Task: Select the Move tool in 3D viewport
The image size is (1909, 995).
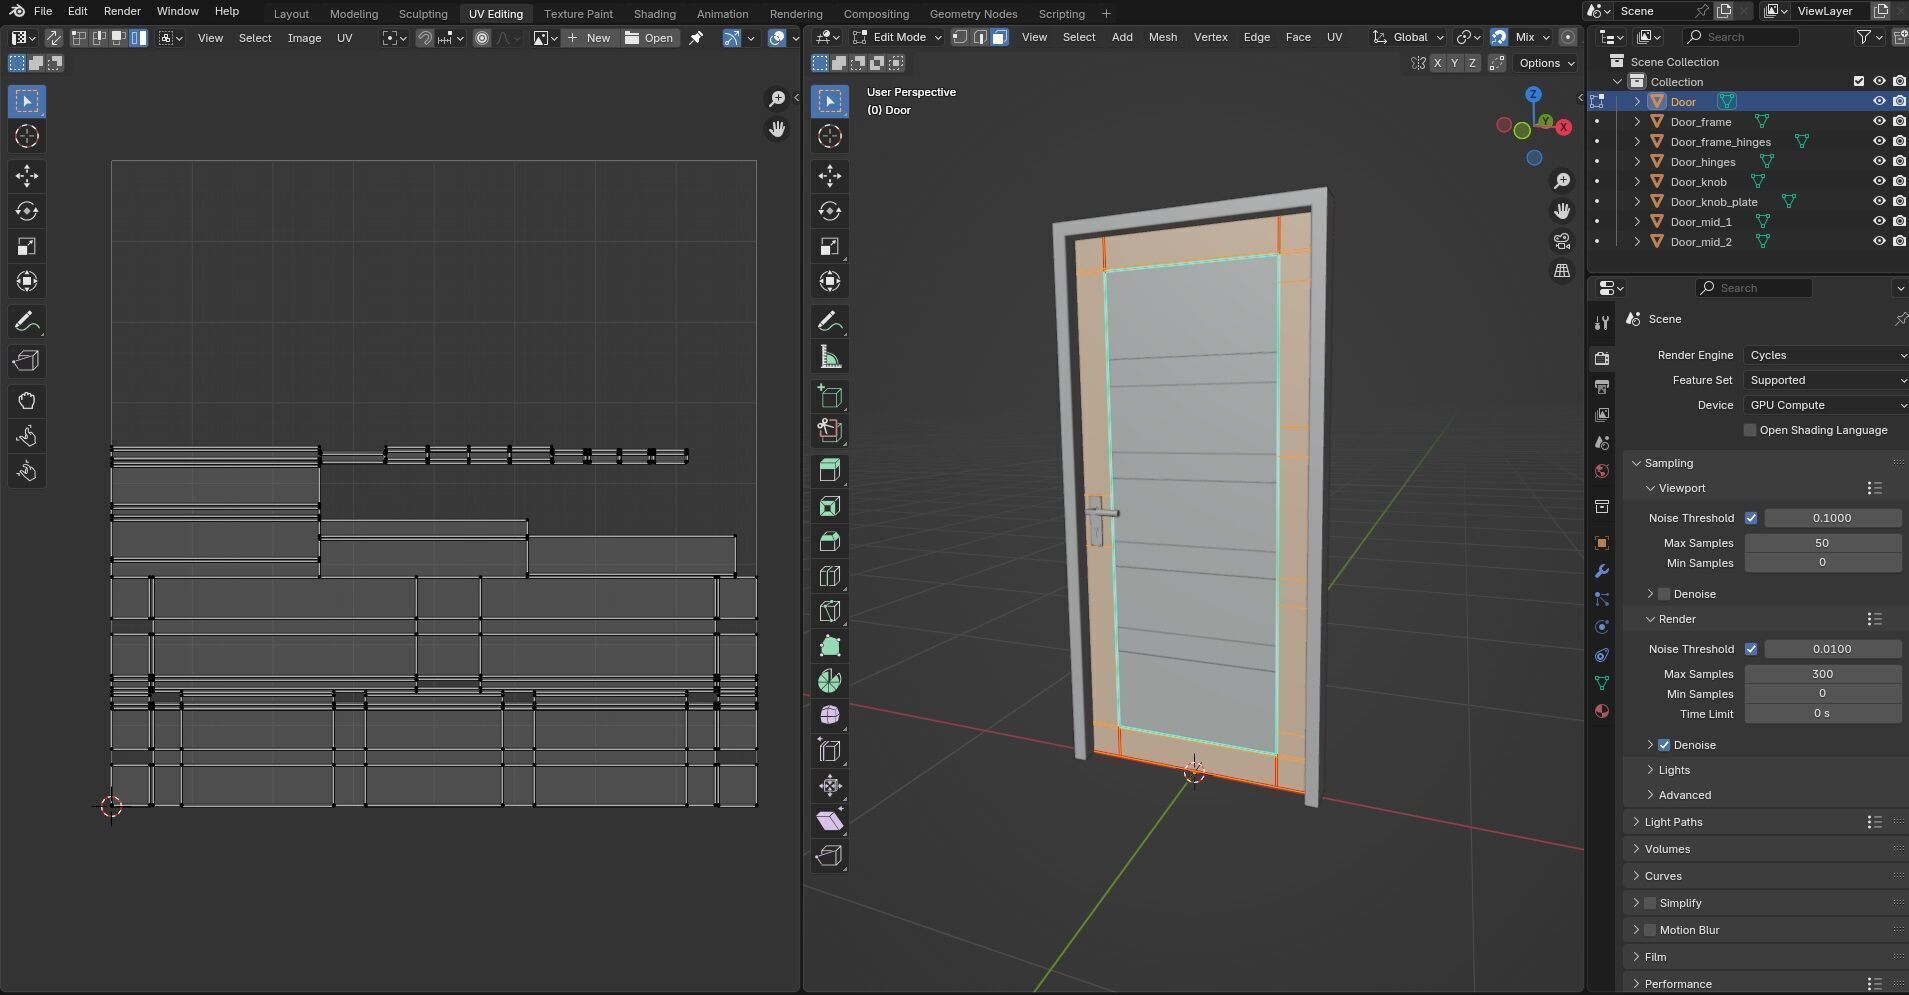Action: click(829, 176)
